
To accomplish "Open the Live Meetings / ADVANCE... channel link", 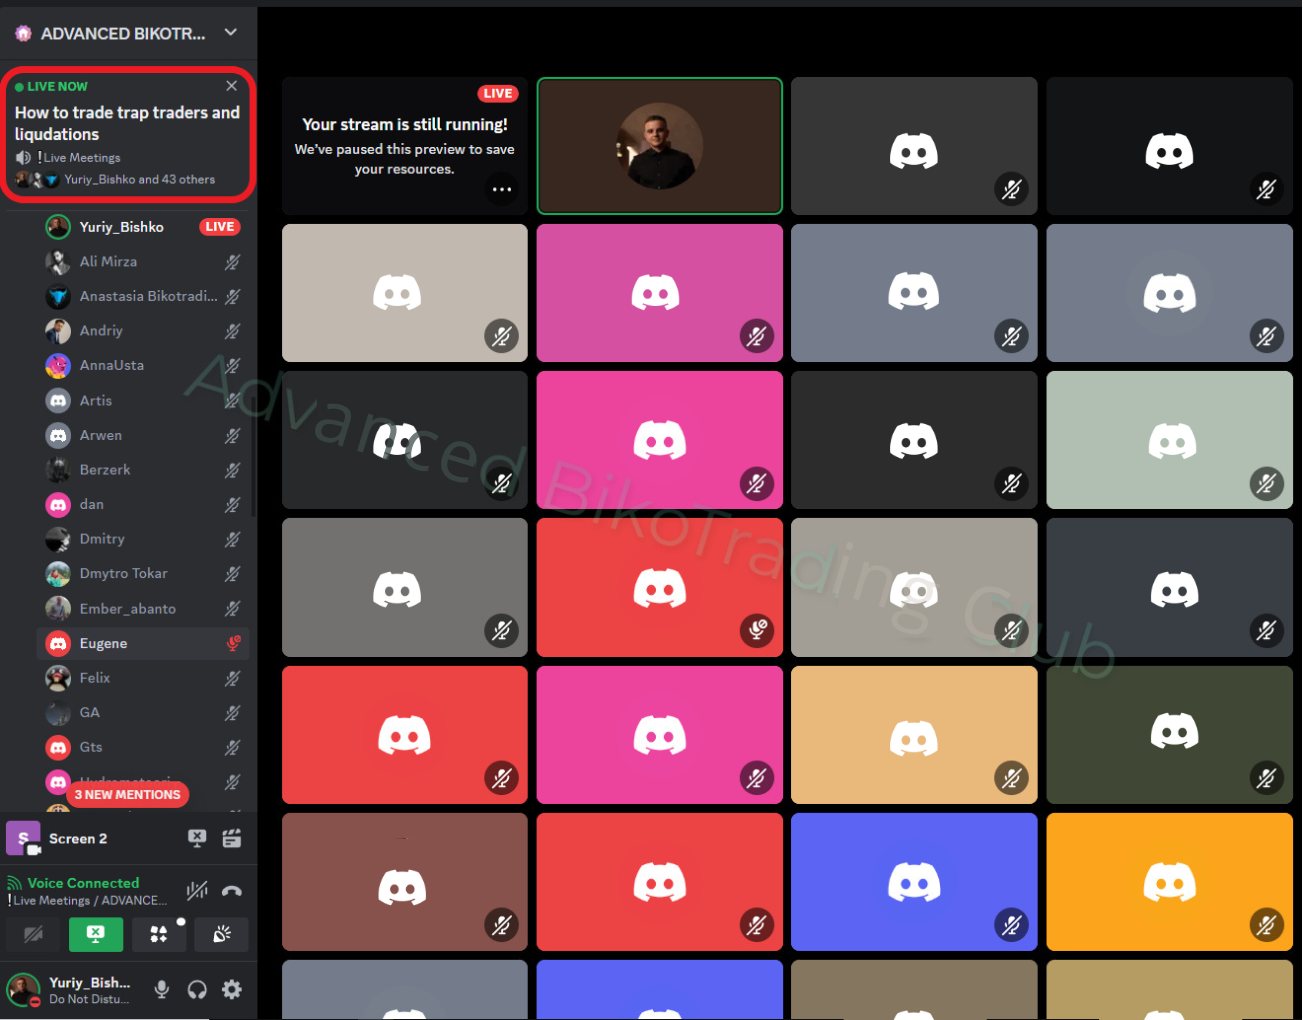I will click(x=88, y=901).
